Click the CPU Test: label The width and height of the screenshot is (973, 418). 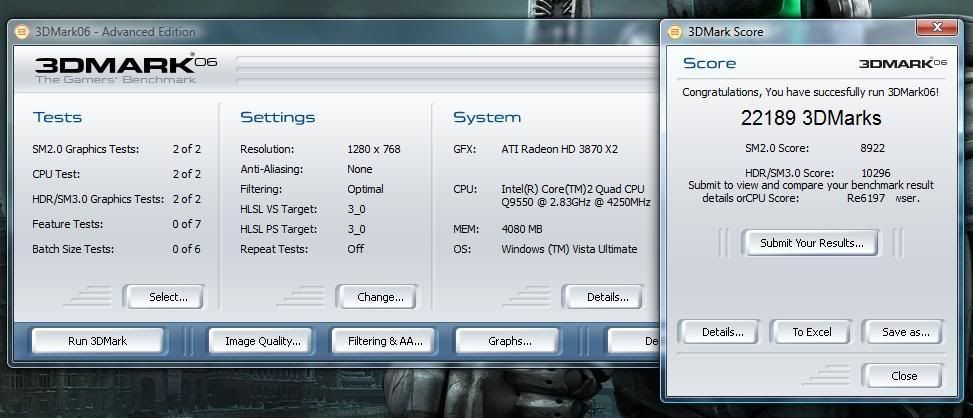(x=56, y=174)
